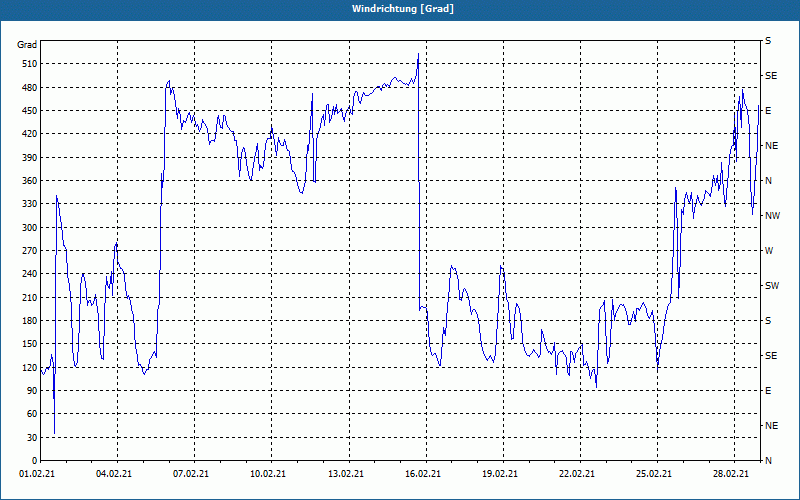The width and height of the screenshot is (800, 500).
Task: Select the 330 value on the left axis
Action: point(29,204)
